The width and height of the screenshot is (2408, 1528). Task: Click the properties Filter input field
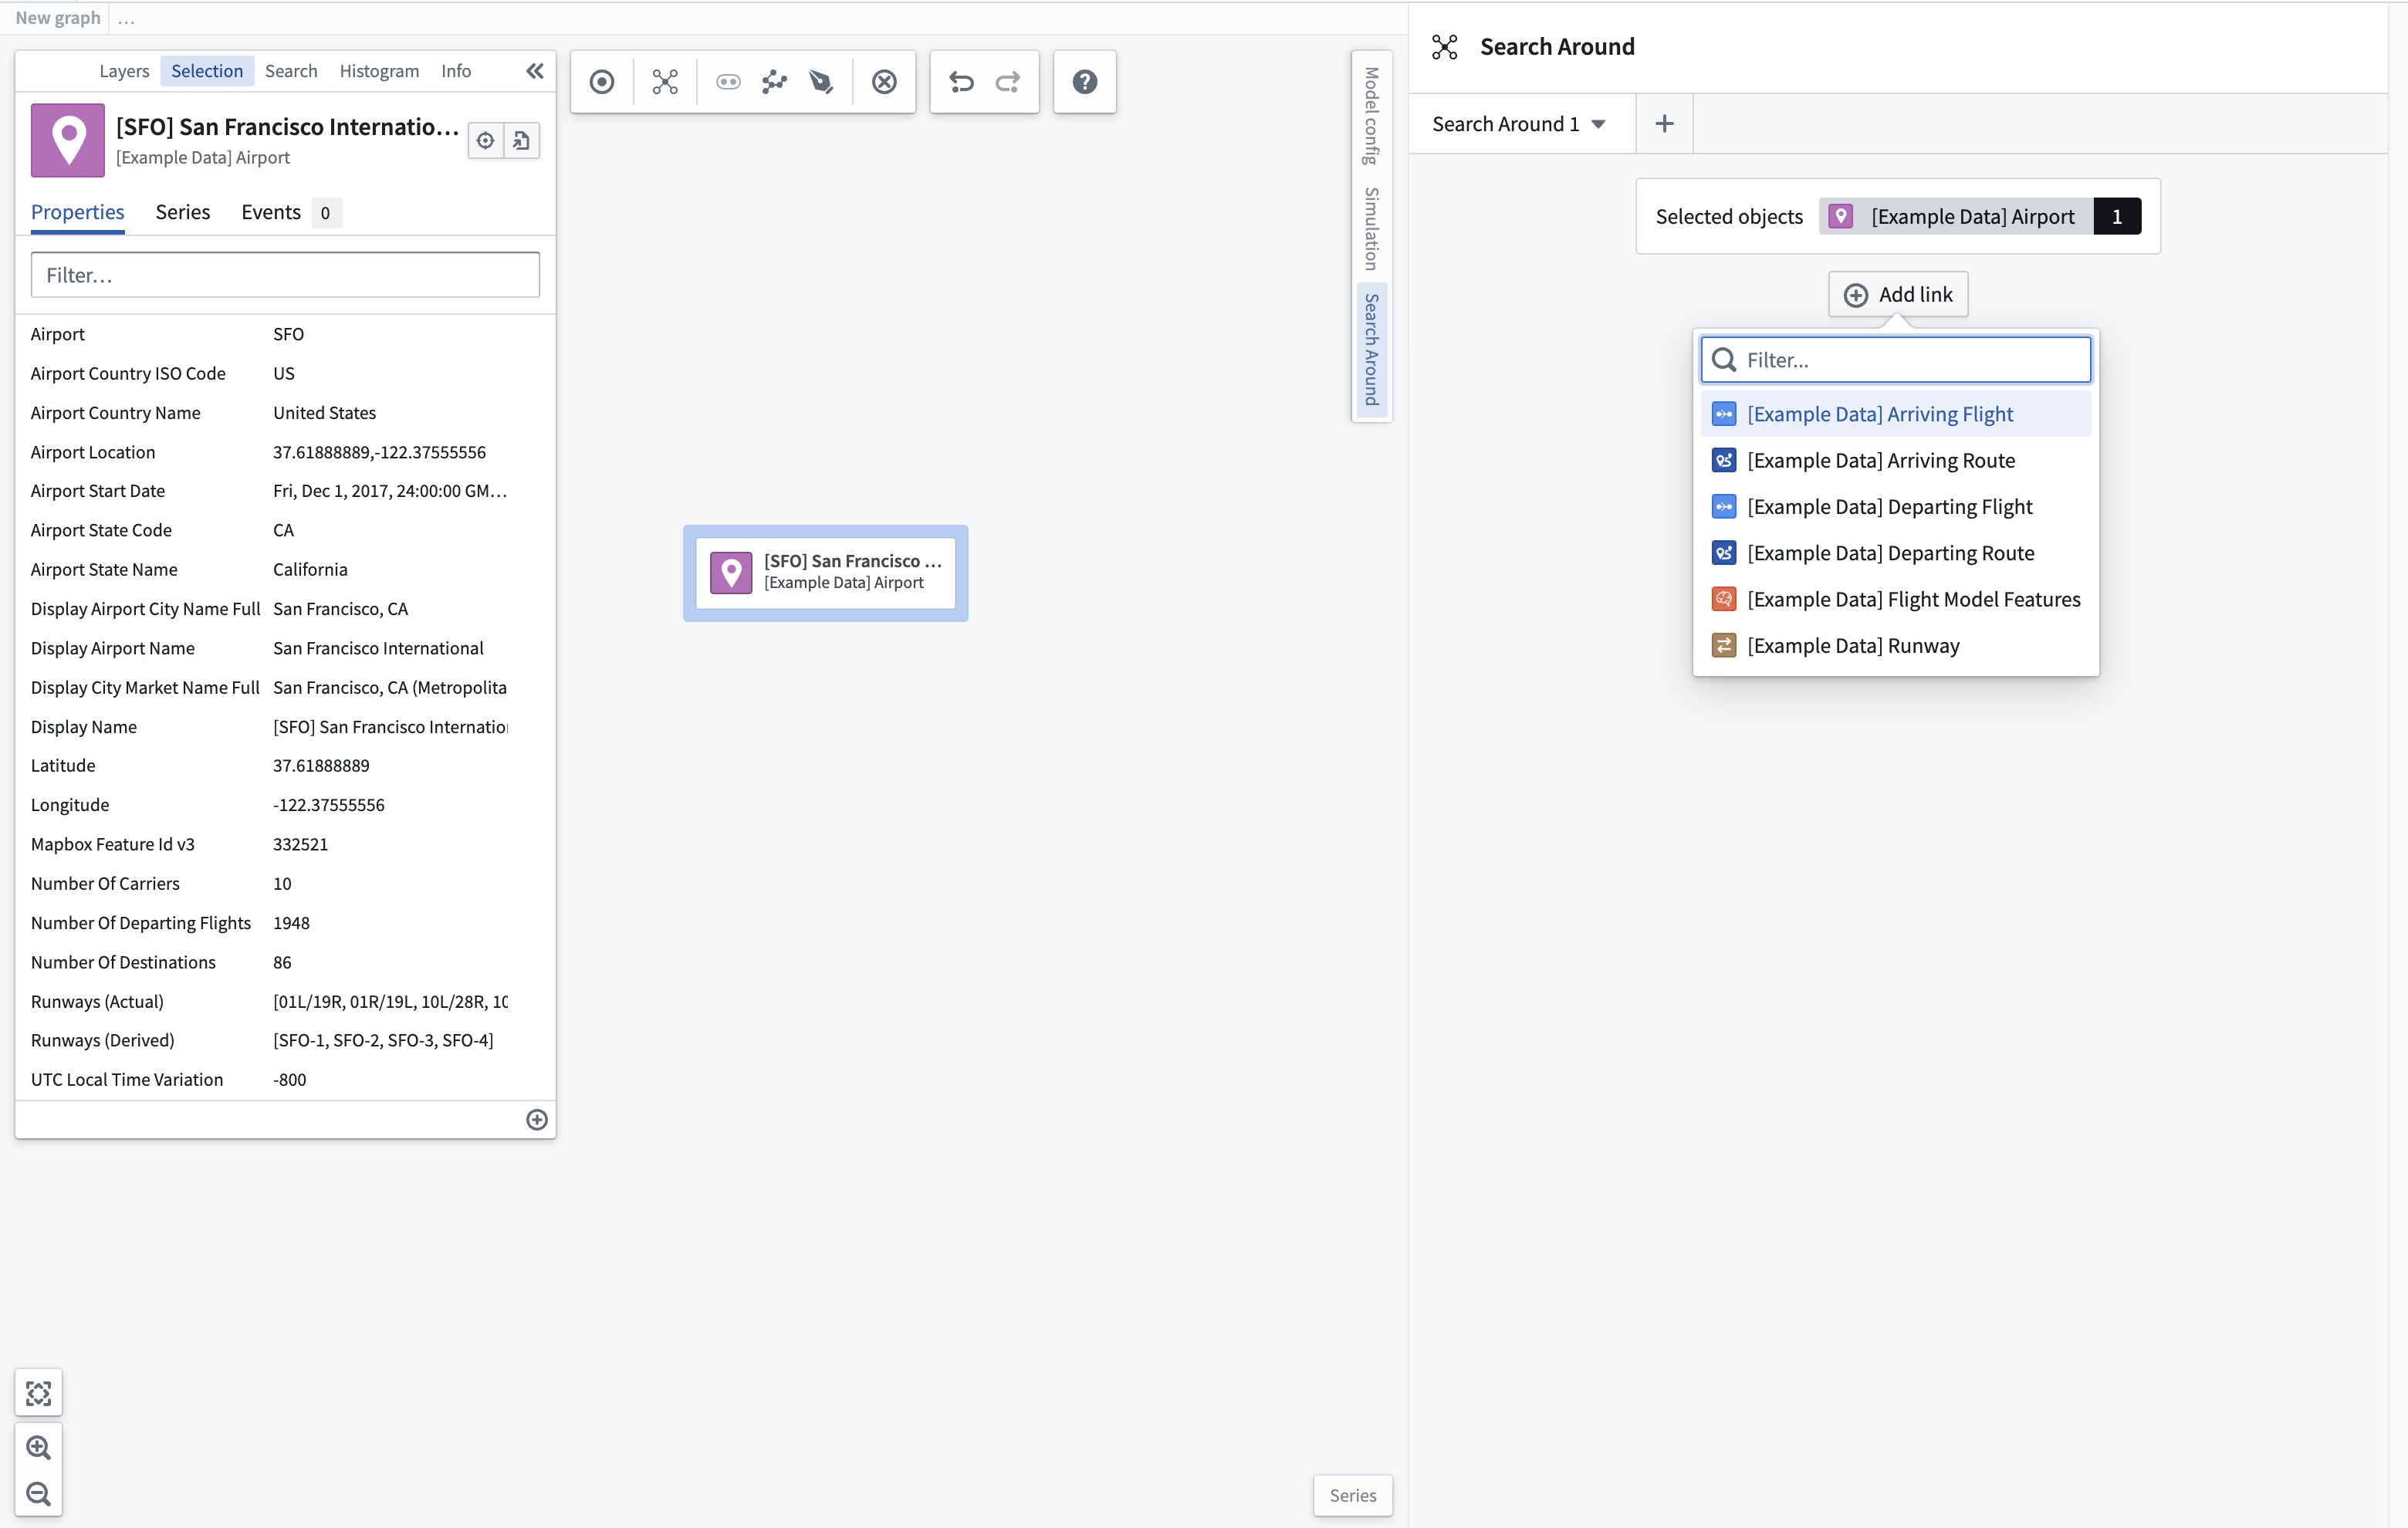285,275
